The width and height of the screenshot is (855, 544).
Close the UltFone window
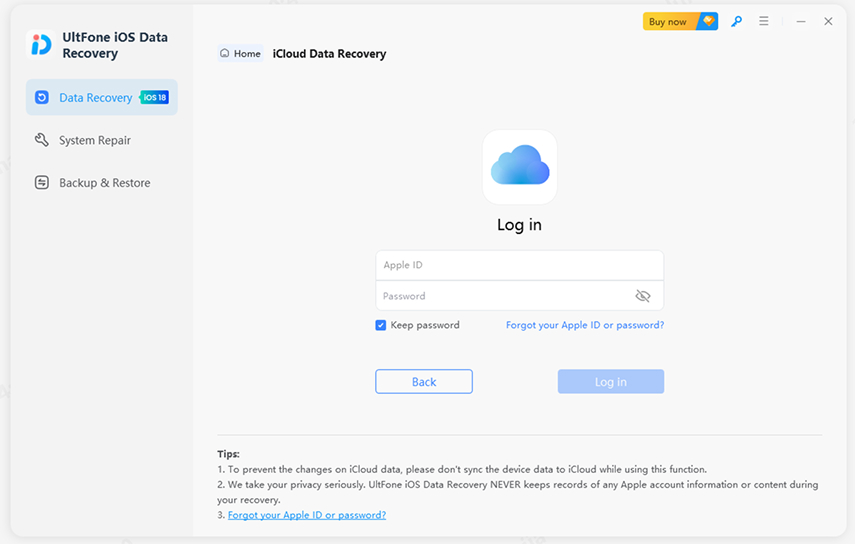828,21
